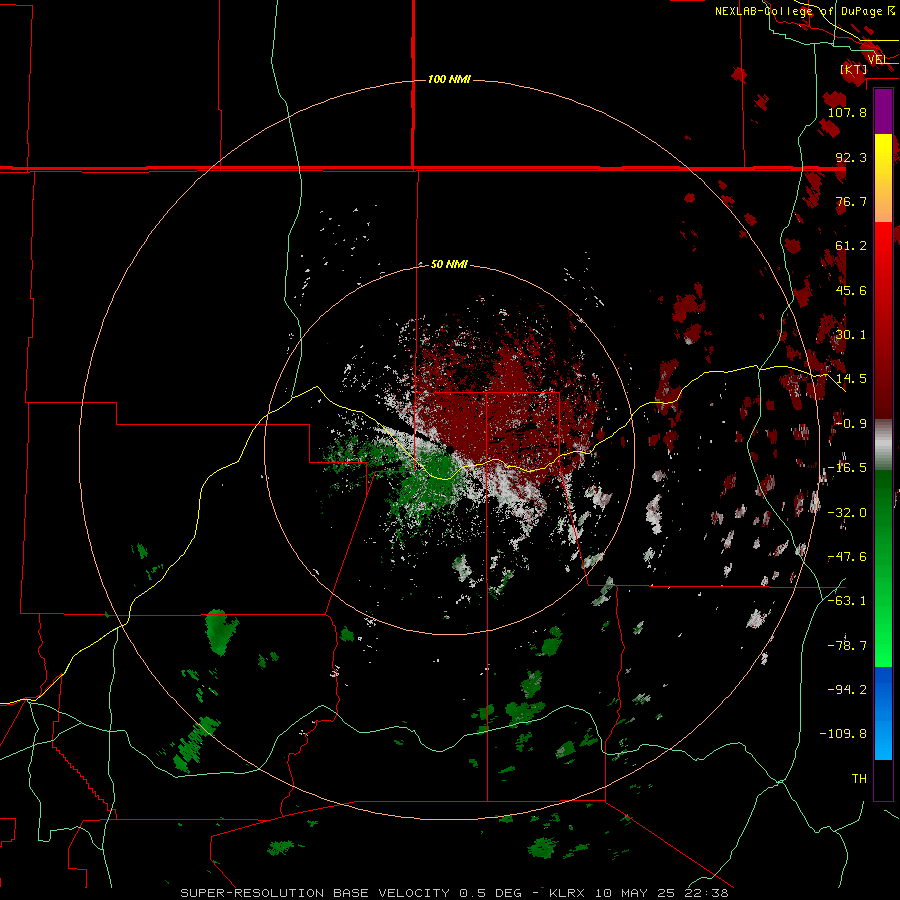
Task: Click the TH label below the scale
Action: tap(859, 779)
